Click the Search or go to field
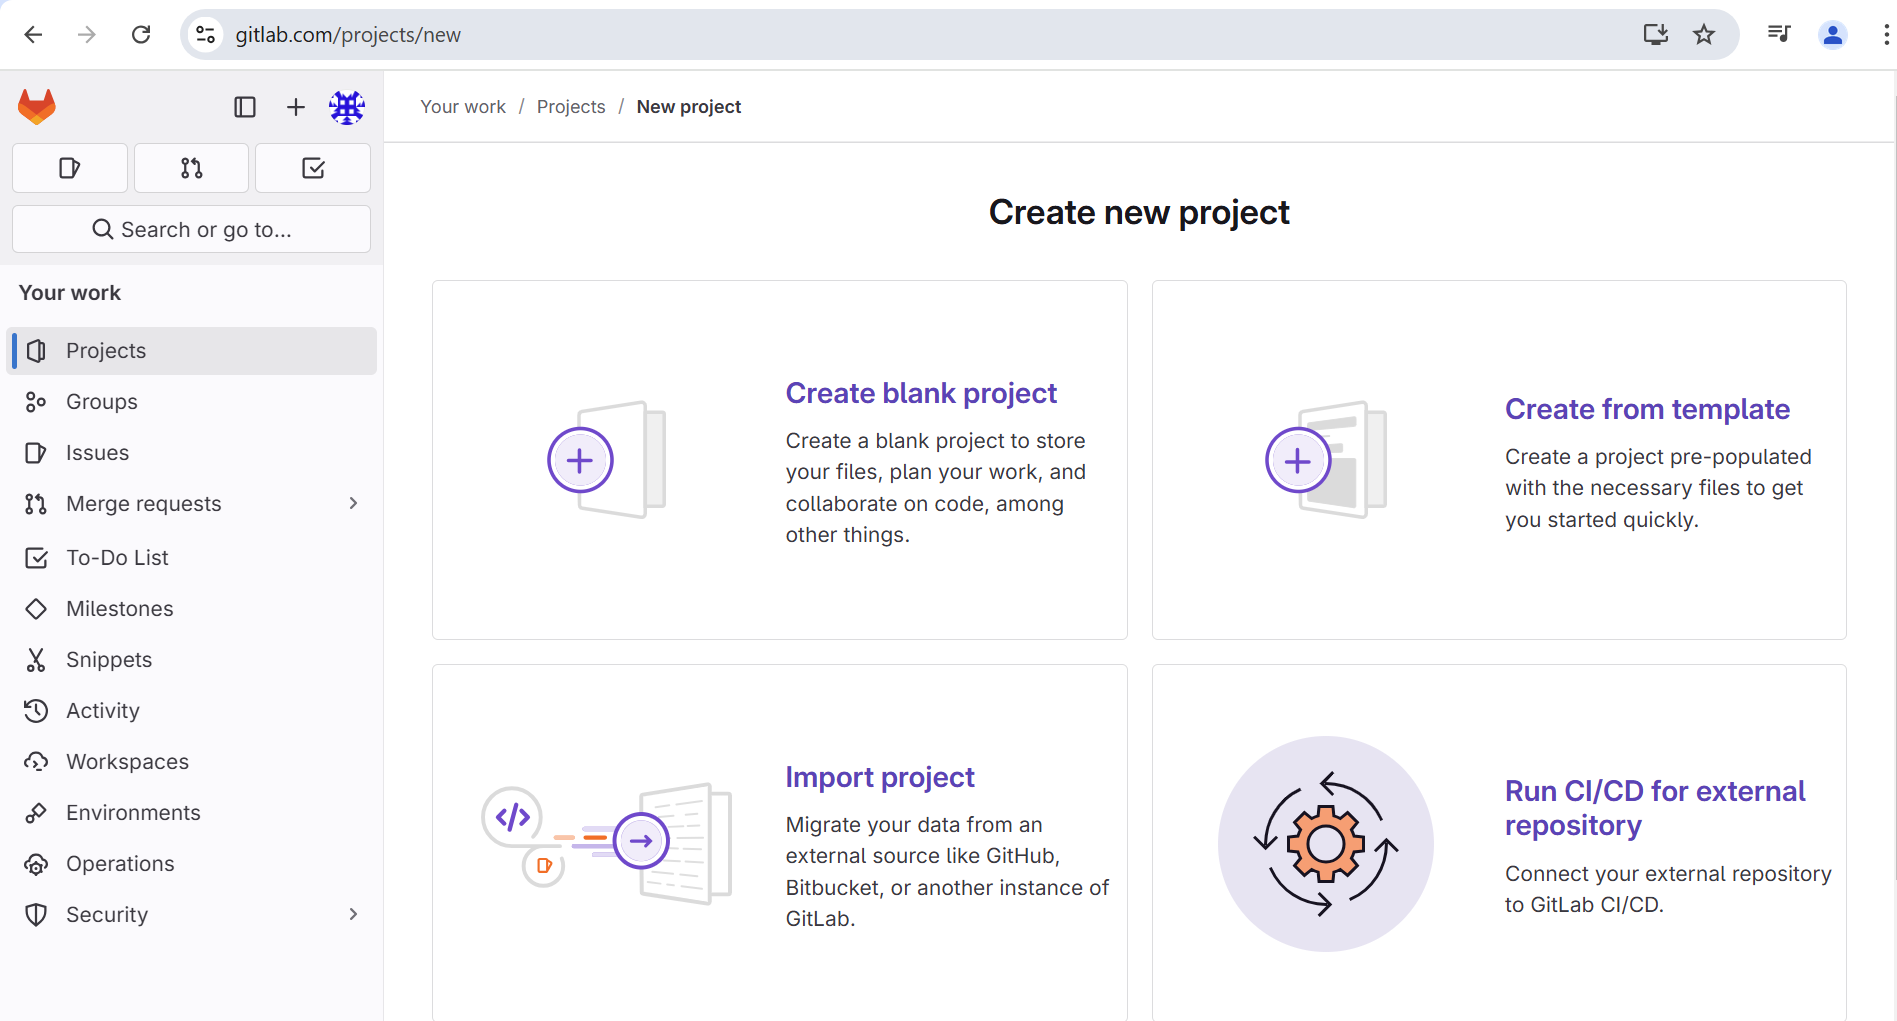Image resolution: width=1897 pixels, height=1021 pixels. pyautogui.click(x=191, y=229)
